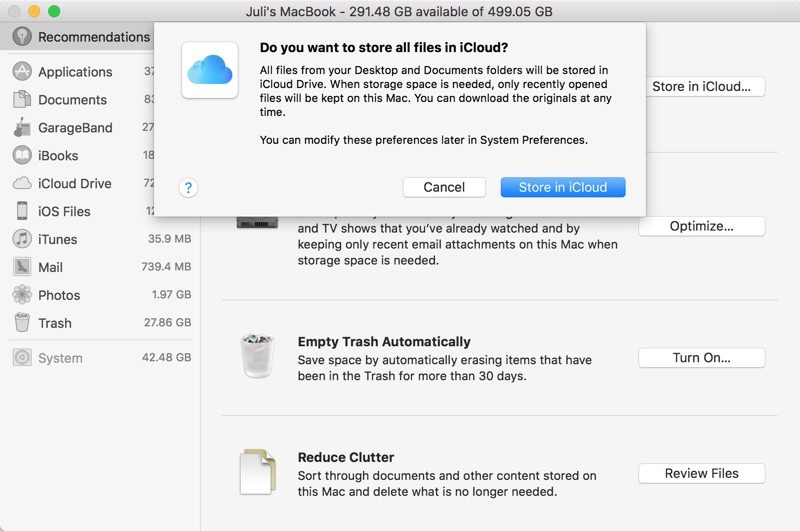Click the 35.9 MB iTunes size
The height and width of the screenshot is (531, 800).
tap(169, 239)
